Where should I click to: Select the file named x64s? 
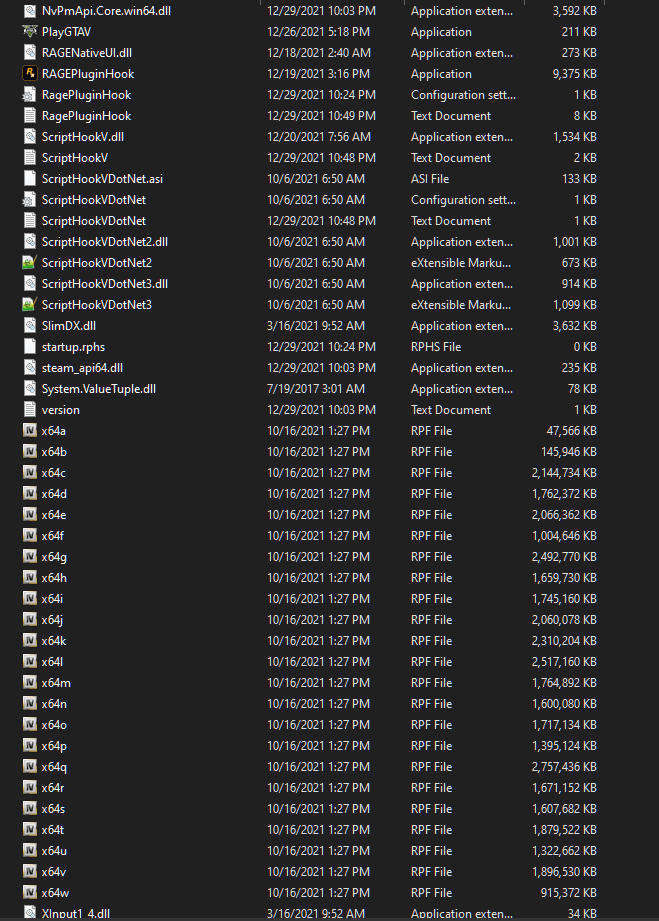[x=53, y=809]
